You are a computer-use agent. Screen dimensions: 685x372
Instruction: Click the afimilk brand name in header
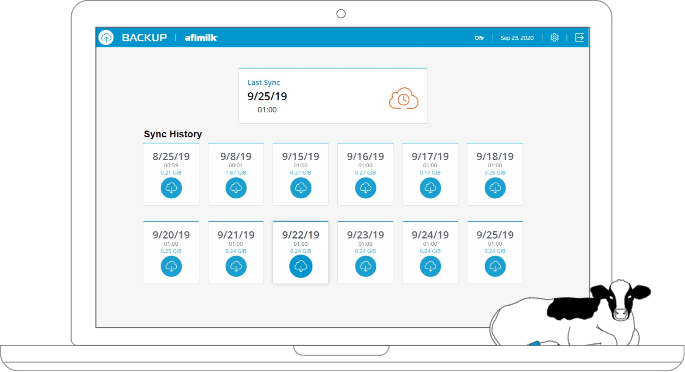[201, 38]
